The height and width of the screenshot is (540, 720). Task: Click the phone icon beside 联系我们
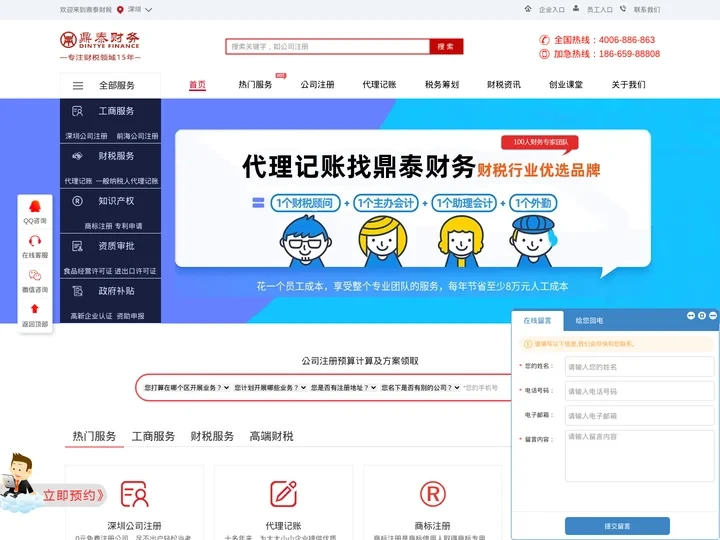[623, 9]
